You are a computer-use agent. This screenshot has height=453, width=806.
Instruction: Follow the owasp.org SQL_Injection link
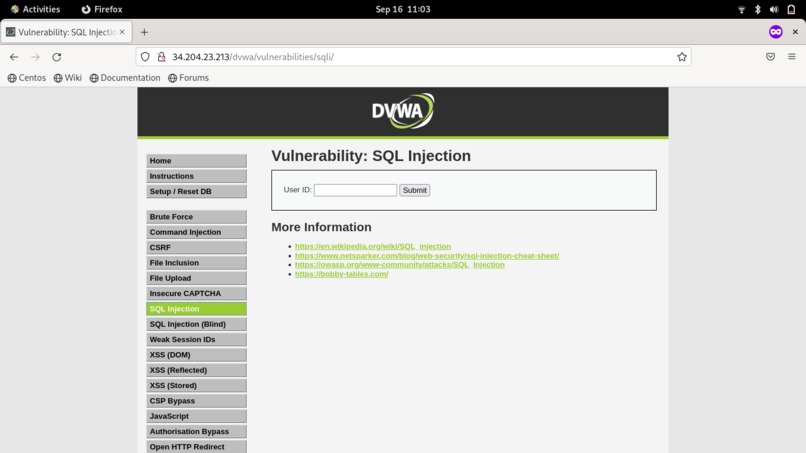pos(399,265)
